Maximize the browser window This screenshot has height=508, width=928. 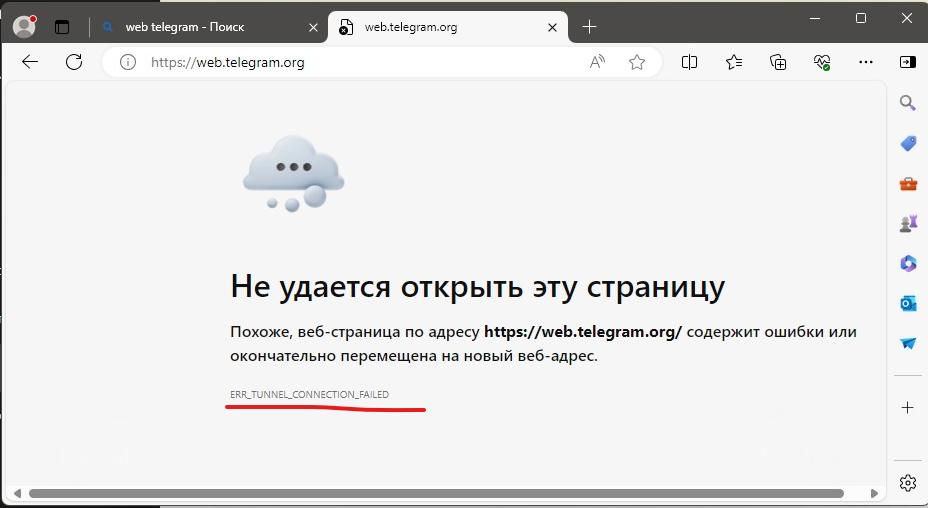[x=861, y=18]
